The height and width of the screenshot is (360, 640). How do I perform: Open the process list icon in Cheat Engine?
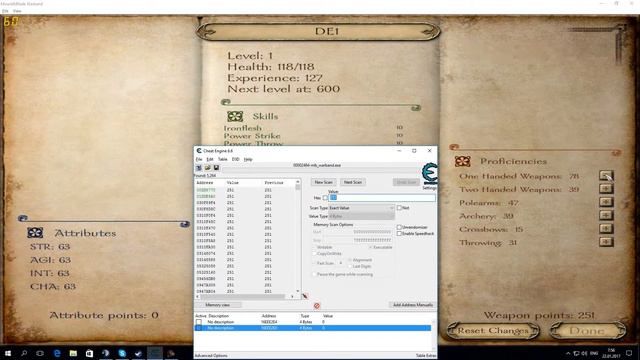tap(199, 168)
